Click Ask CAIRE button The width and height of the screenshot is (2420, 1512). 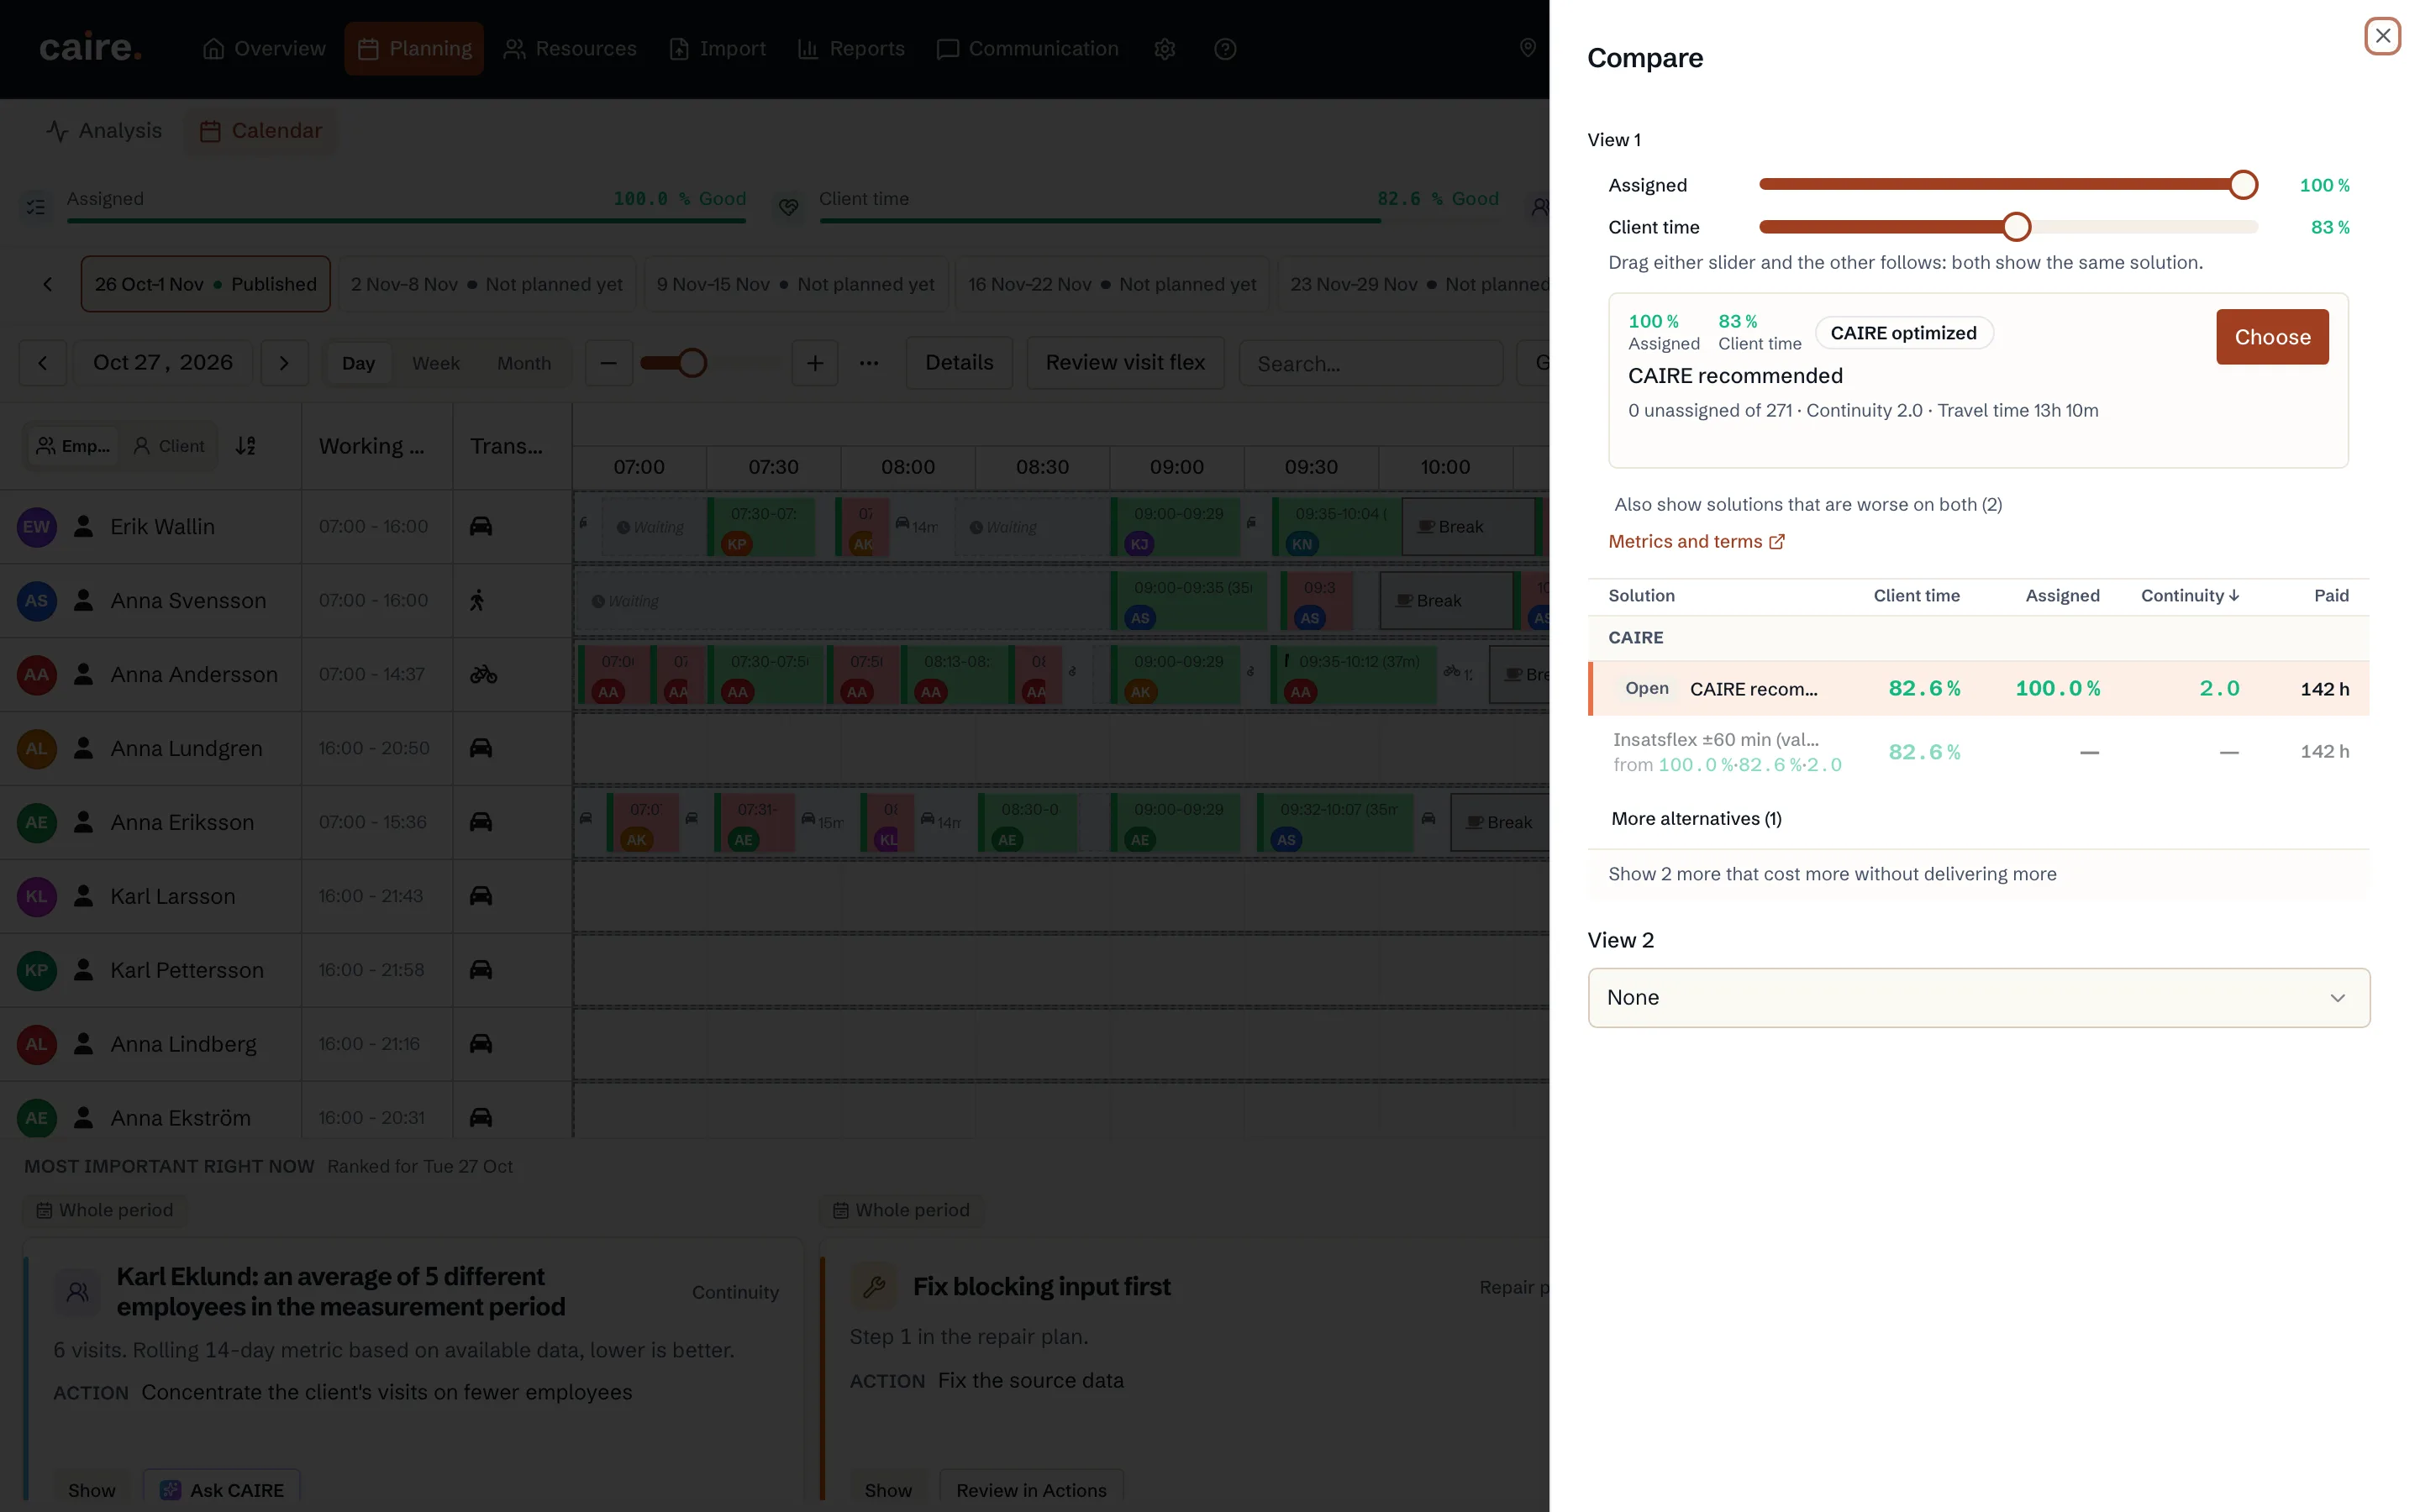tap(222, 1489)
